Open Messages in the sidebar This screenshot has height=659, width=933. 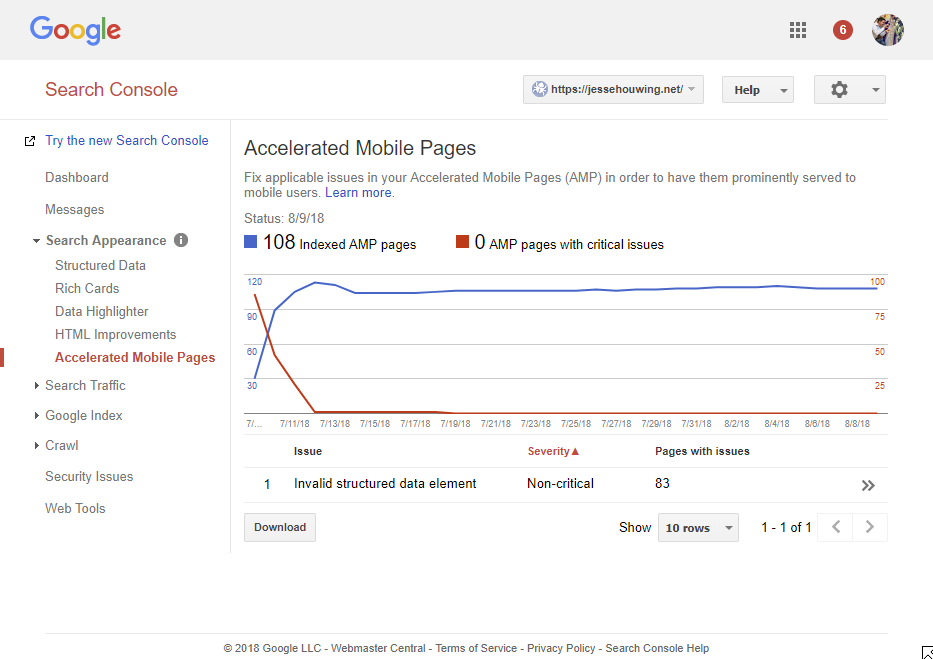(x=74, y=209)
